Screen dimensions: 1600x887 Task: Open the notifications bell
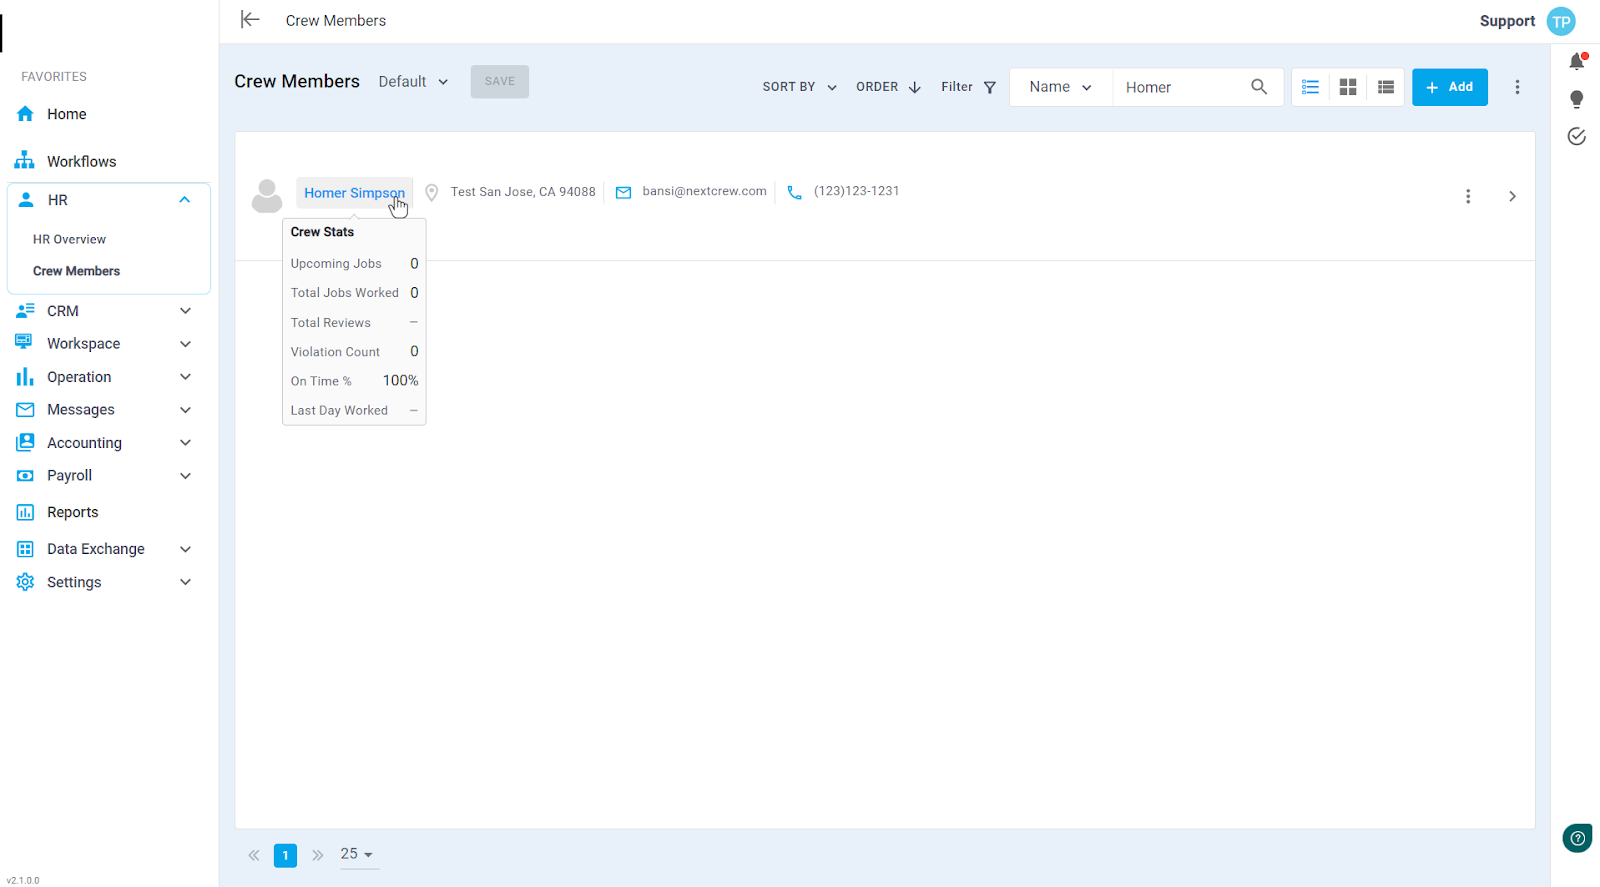(x=1577, y=61)
